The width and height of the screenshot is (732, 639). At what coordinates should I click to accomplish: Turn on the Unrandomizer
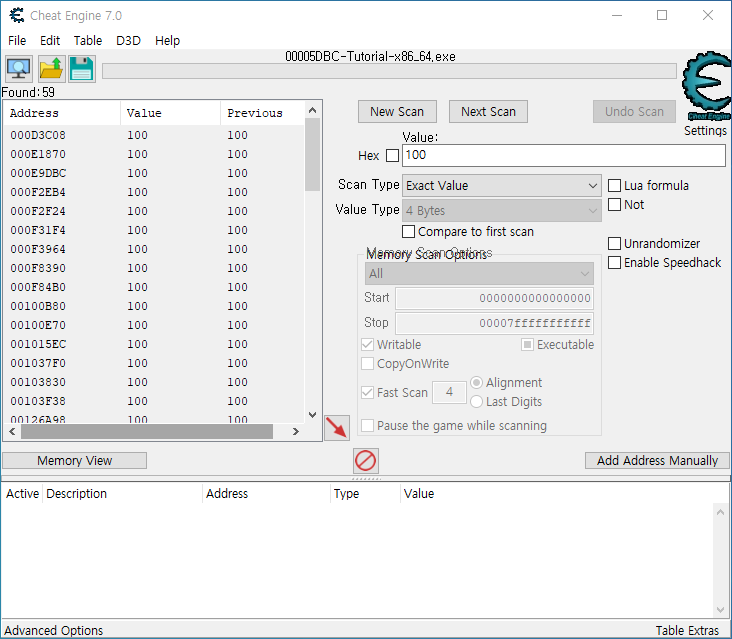coord(614,244)
